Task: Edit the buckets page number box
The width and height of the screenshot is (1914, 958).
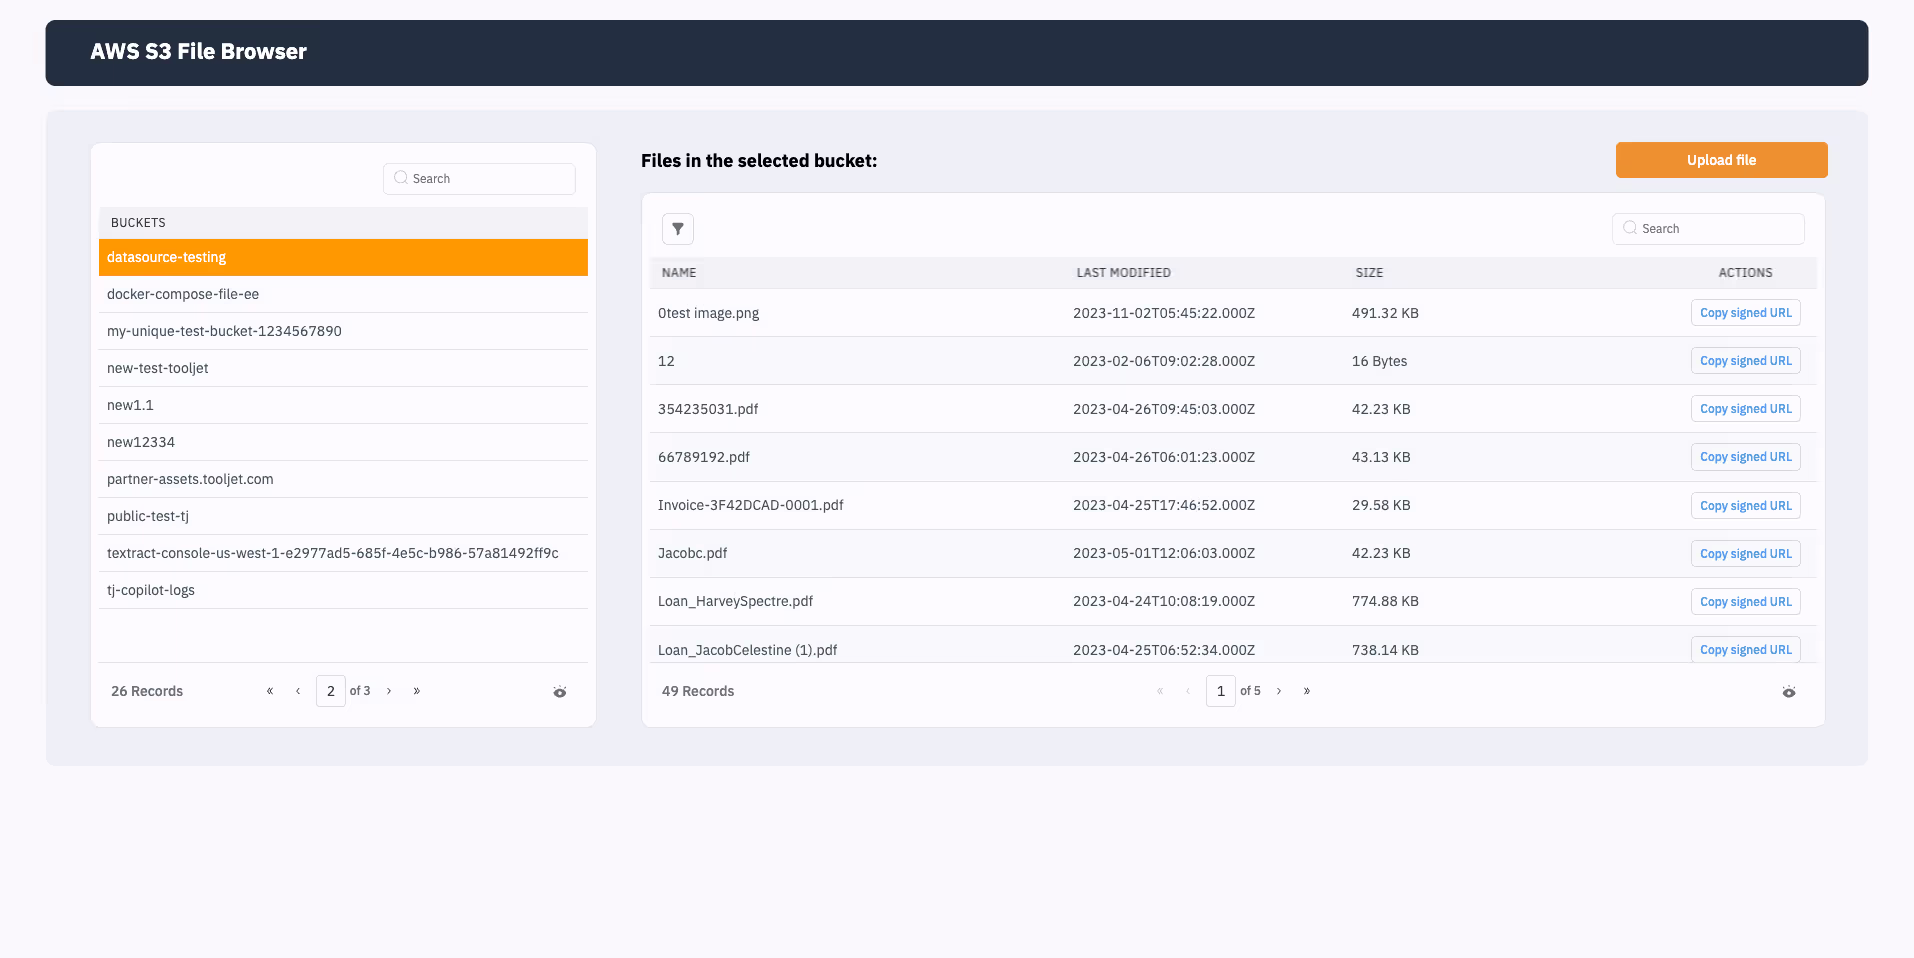Action: [x=331, y=691]
